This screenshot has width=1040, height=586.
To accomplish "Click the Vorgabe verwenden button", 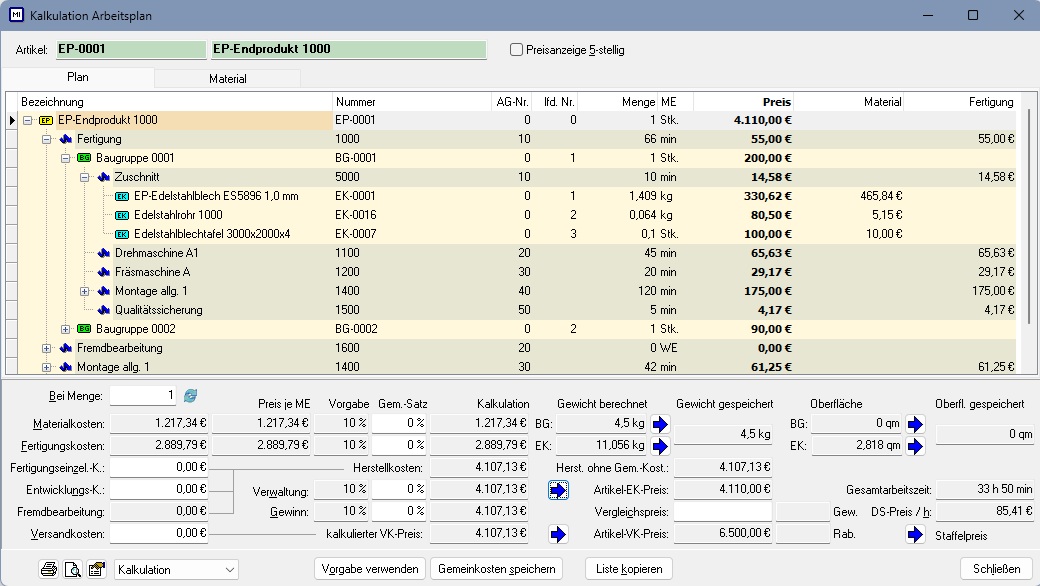I will coord(368,569).
